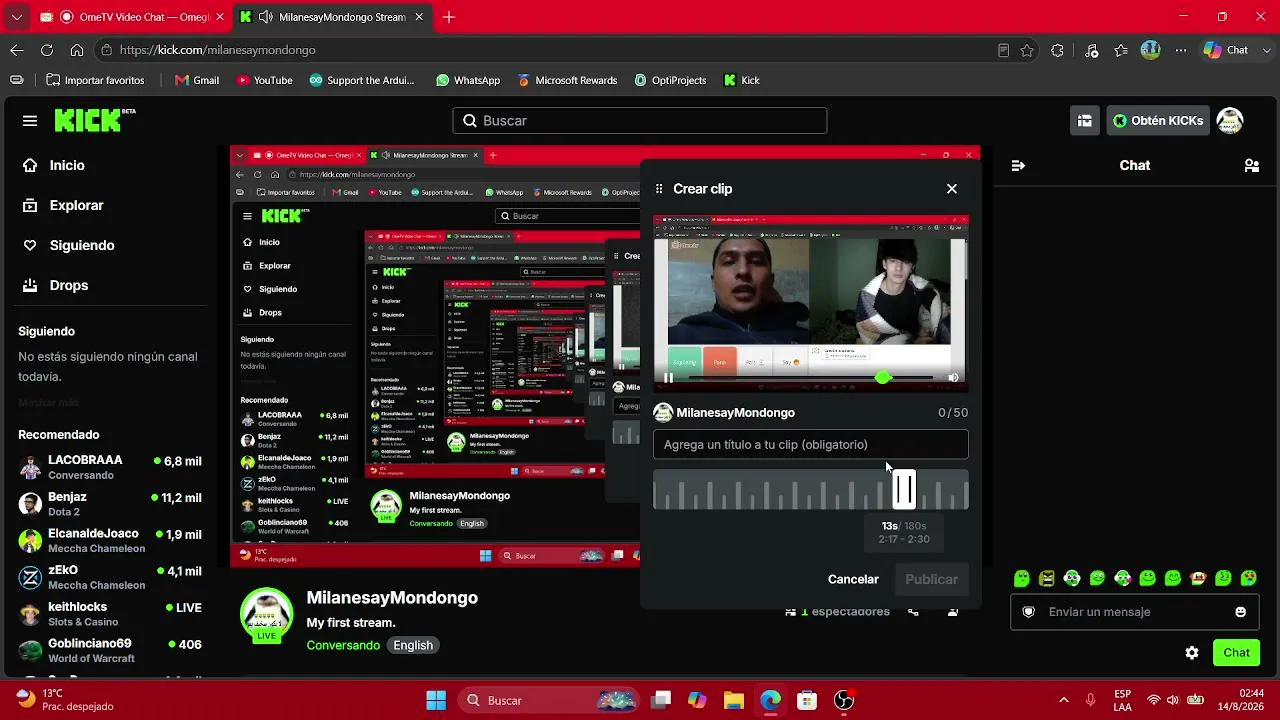This screenshot has height=720, width=1280.
Task: Pause the clip preview playback
Action: pyautogui.click(x=668, y=377)
